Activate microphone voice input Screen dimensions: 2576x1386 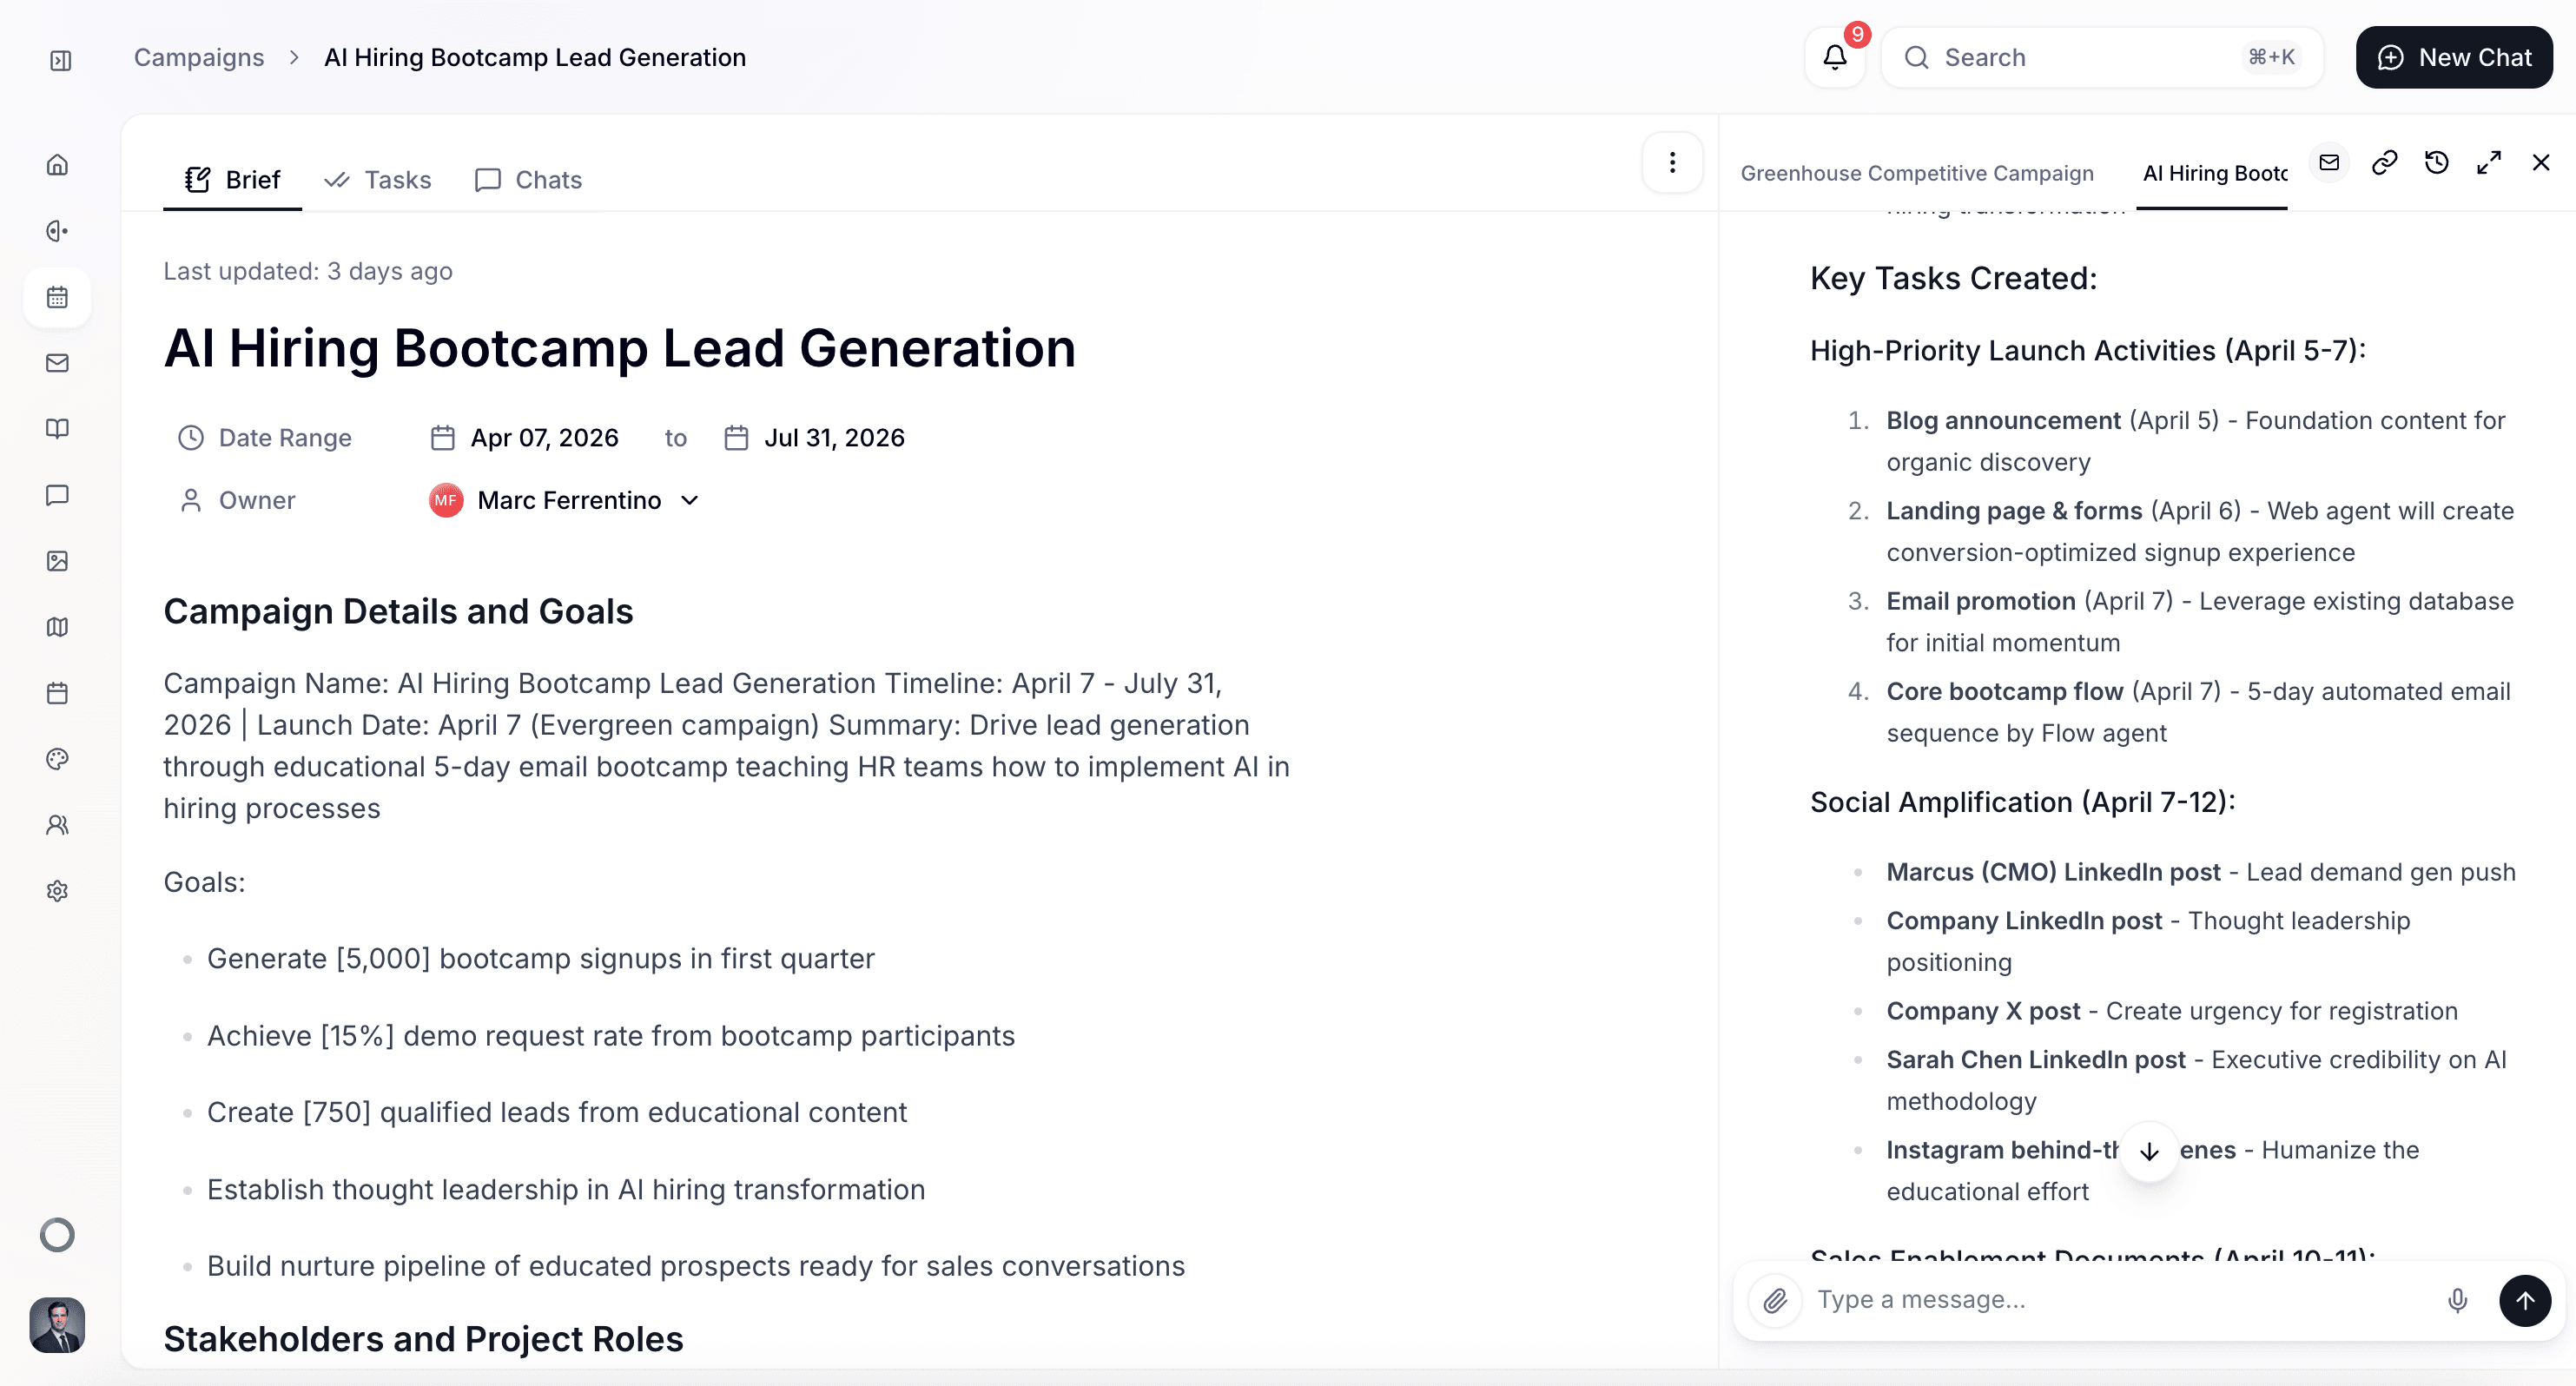point(2457,1300)
